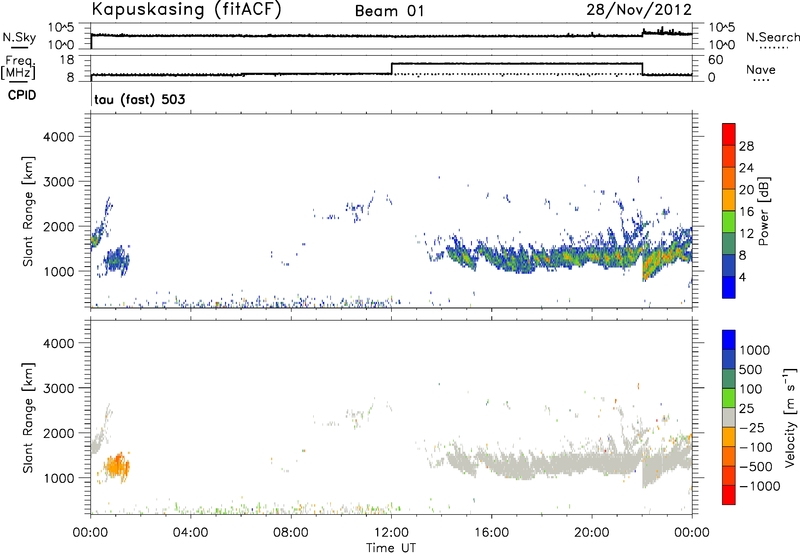800x554 pixels.
Task: Click the '4' power colour bar label
Action: (x=743, y=277)
